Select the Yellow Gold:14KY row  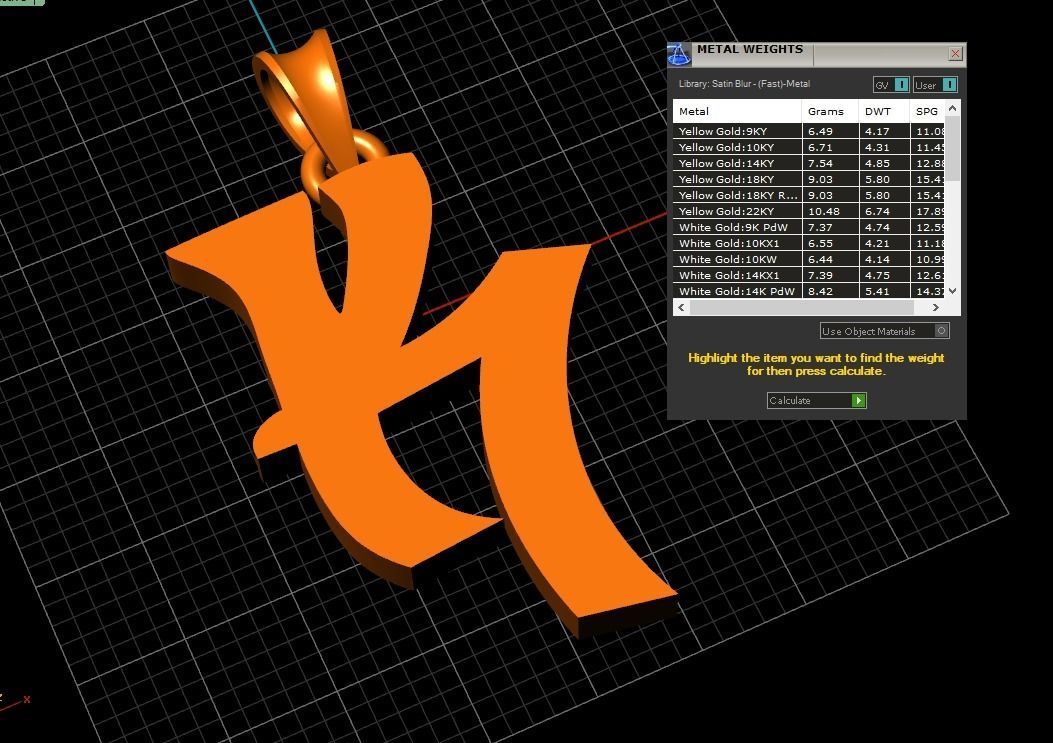click(x=809, y=163)
